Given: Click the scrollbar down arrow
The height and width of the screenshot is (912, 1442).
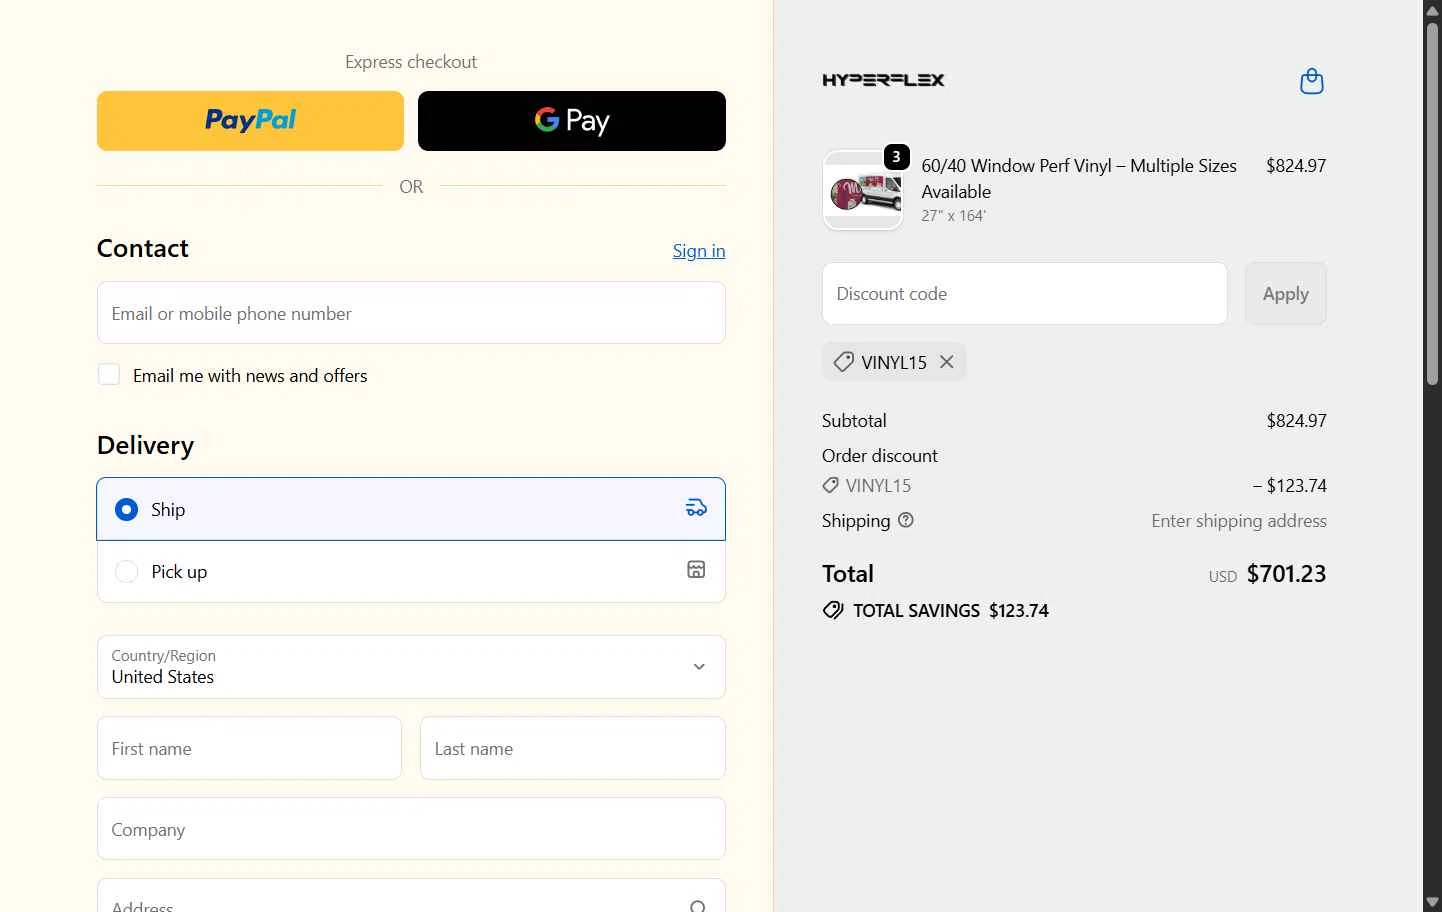Looking at the screenshot, I should coord(1432,902).
